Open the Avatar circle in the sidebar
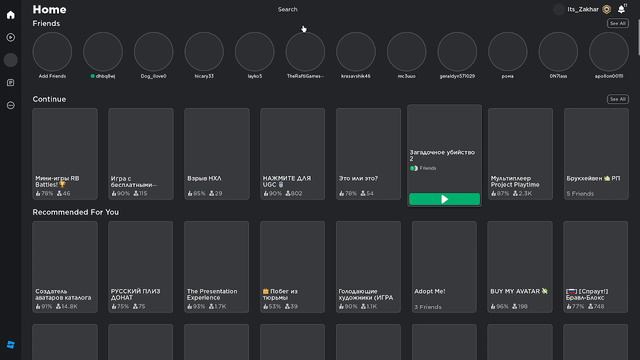 [11, 60]
